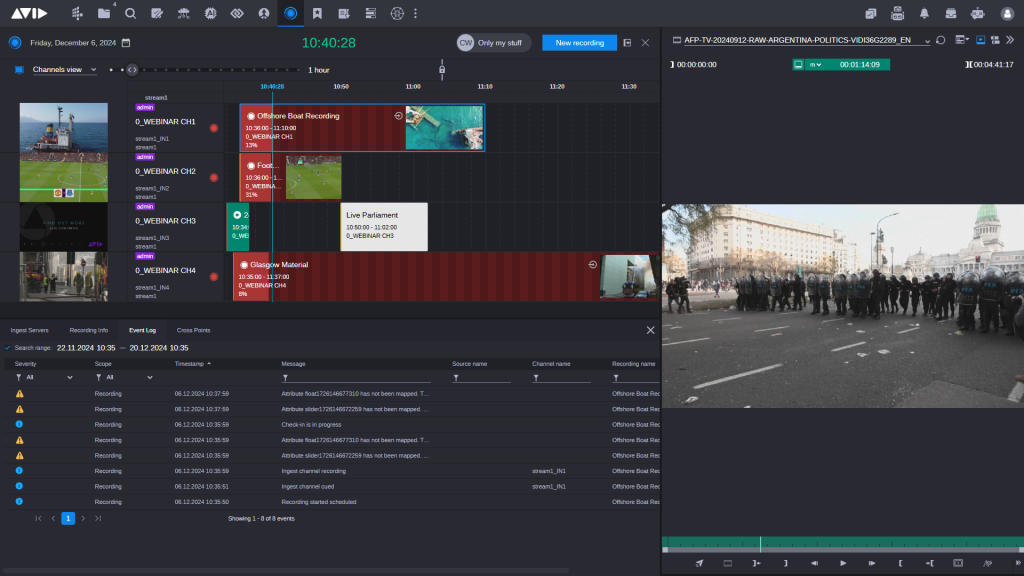Toggle the timeline lock icon
The height and width of the screenshot is (576, 1024).
pos(442,69)
